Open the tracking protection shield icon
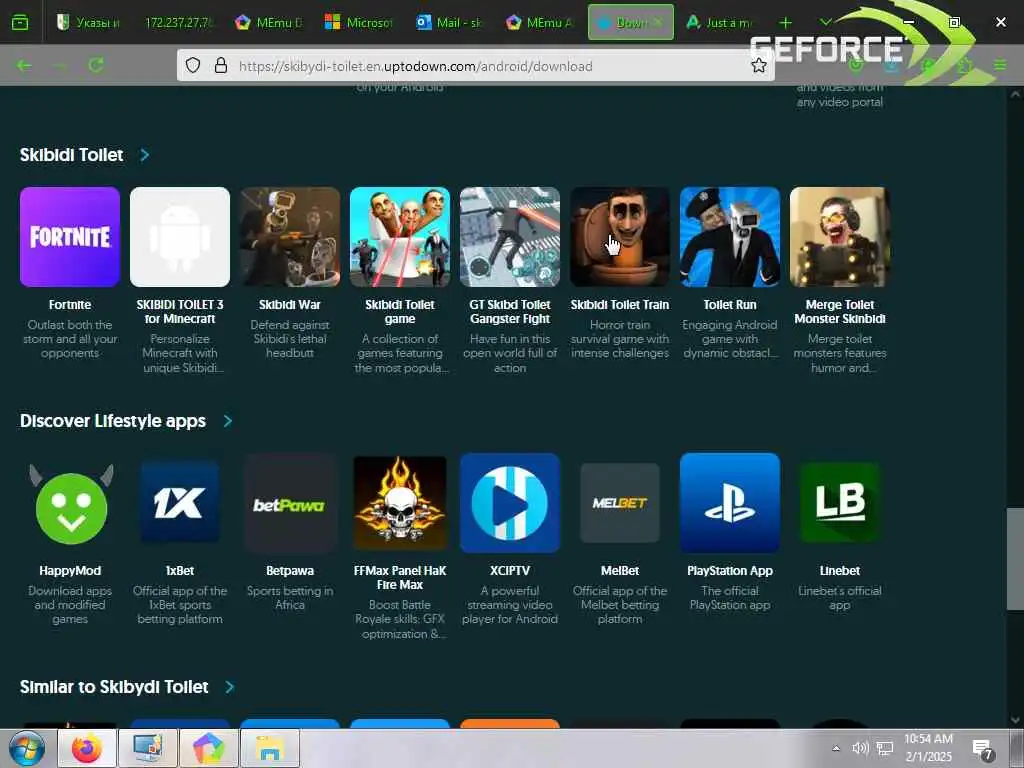The height and width of the screenshot is (768, 1024). tap(193, 65)
